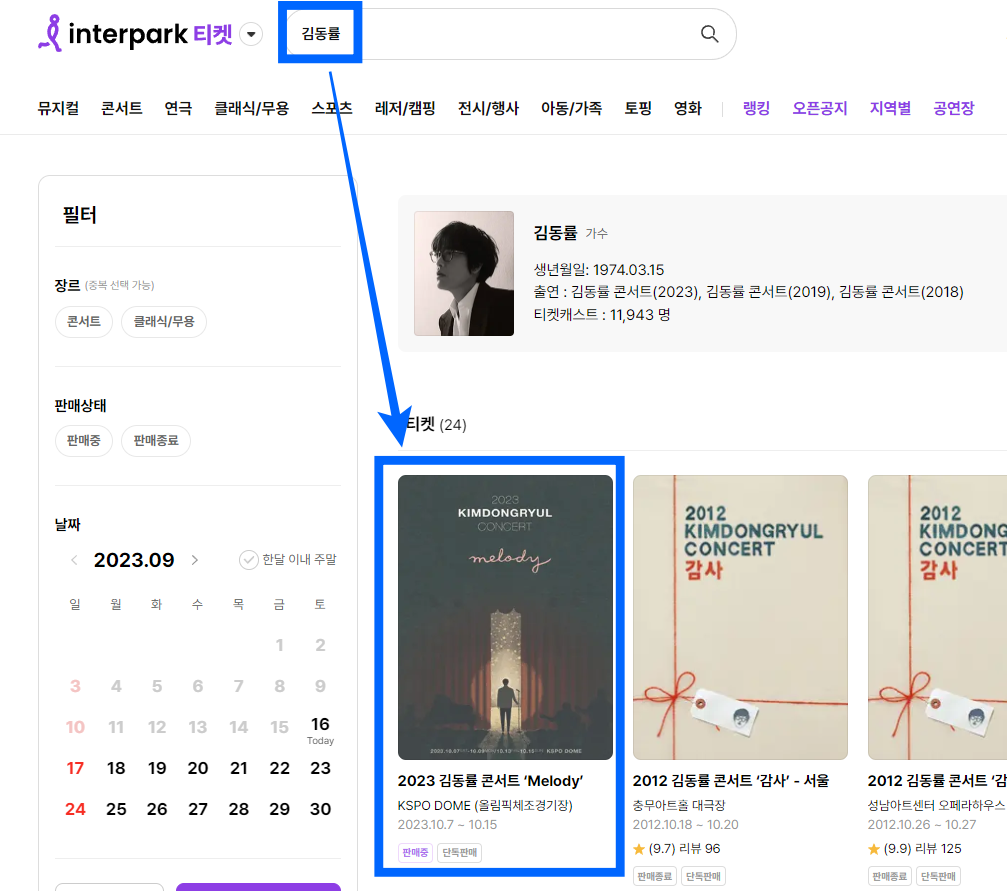
Task: Select September 19 in the calendar
Action: click(x=157, y=768)
